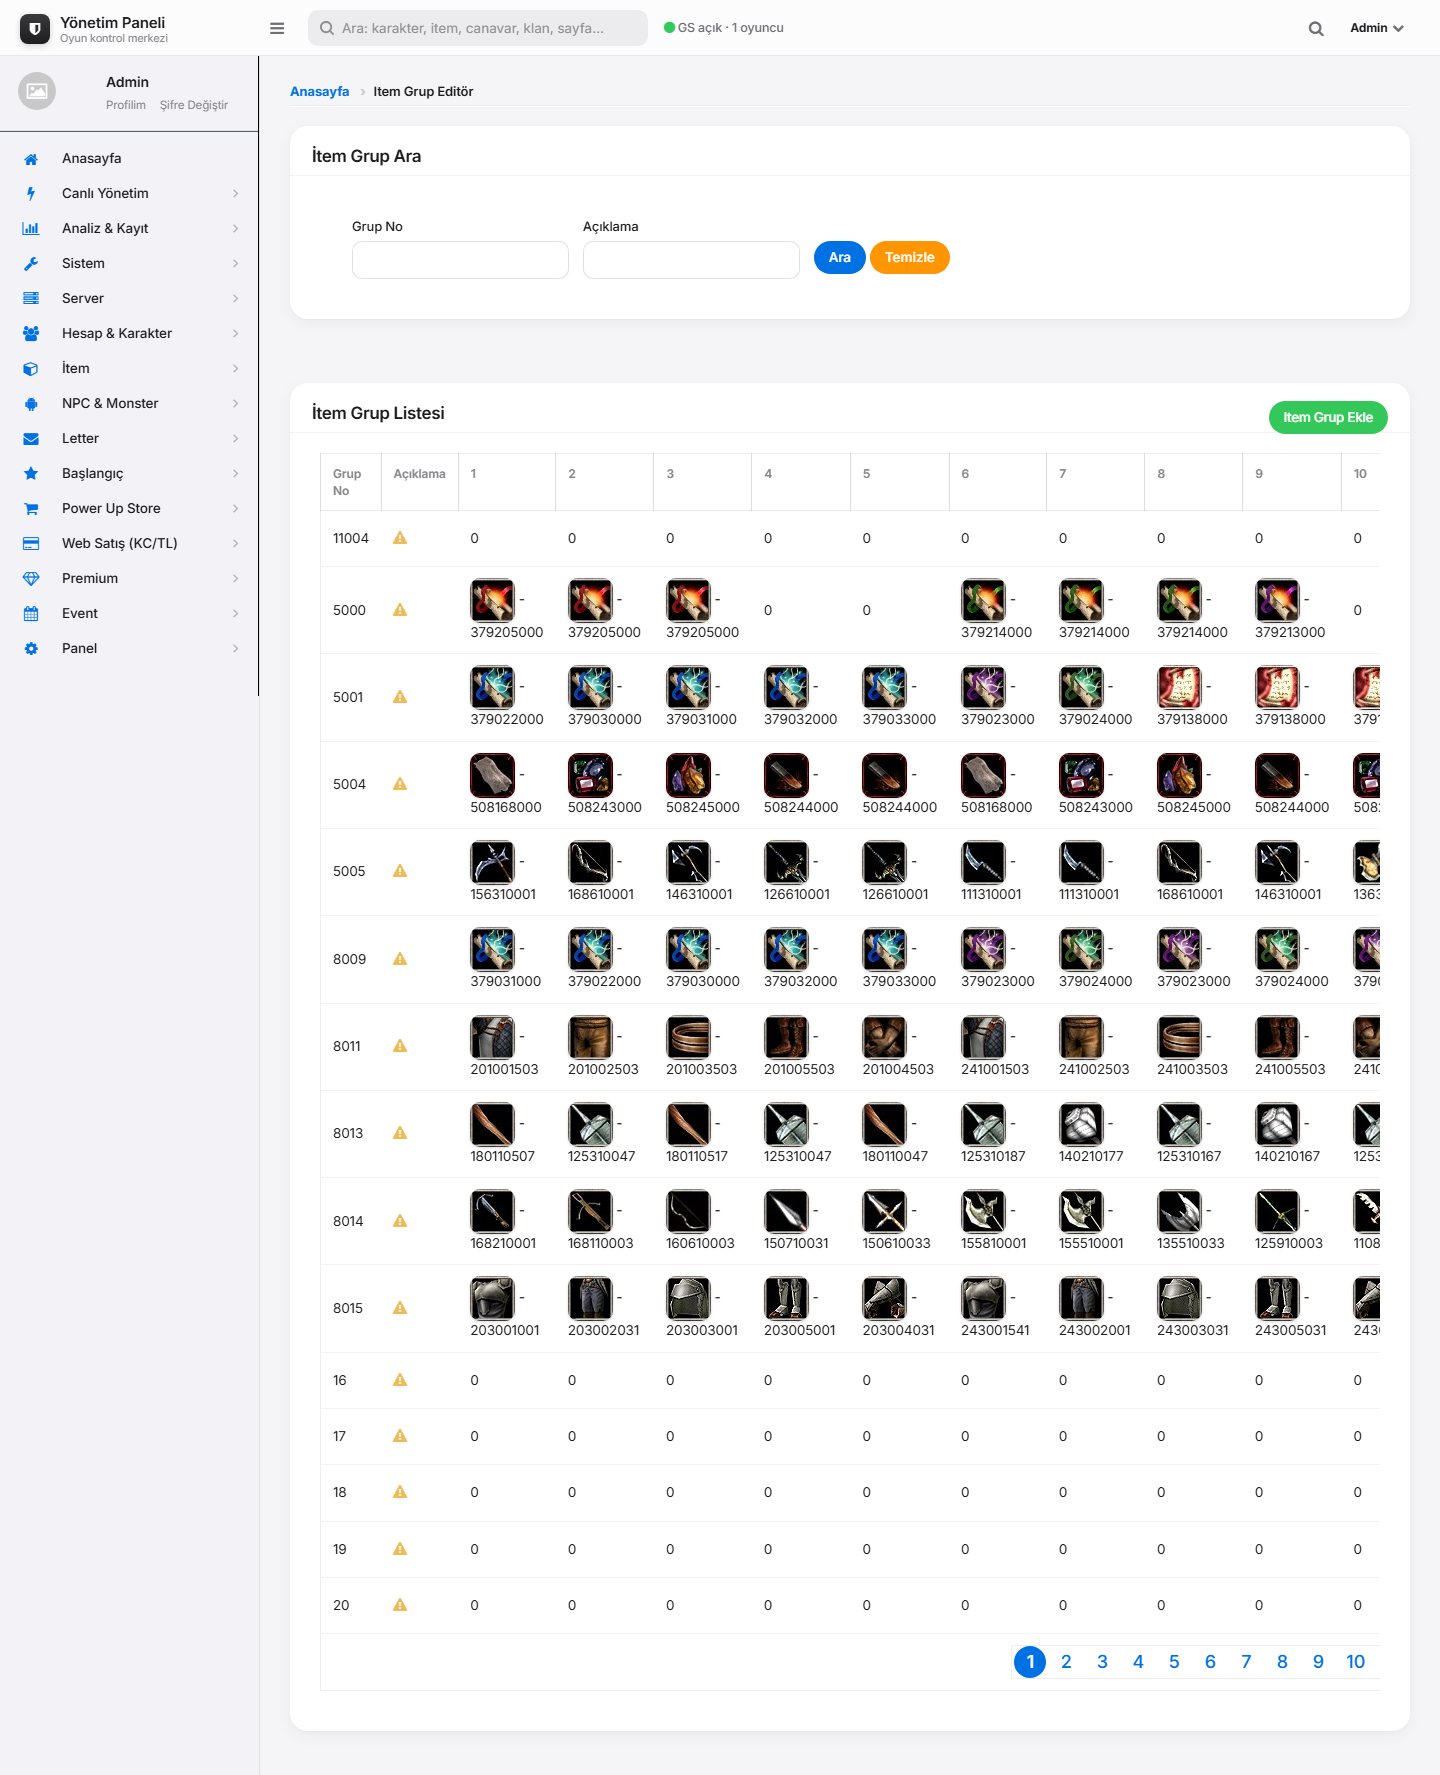Click the Şifre Değiştir link
This screenshot has height=1775, width=1440.
tap(194, 105)
